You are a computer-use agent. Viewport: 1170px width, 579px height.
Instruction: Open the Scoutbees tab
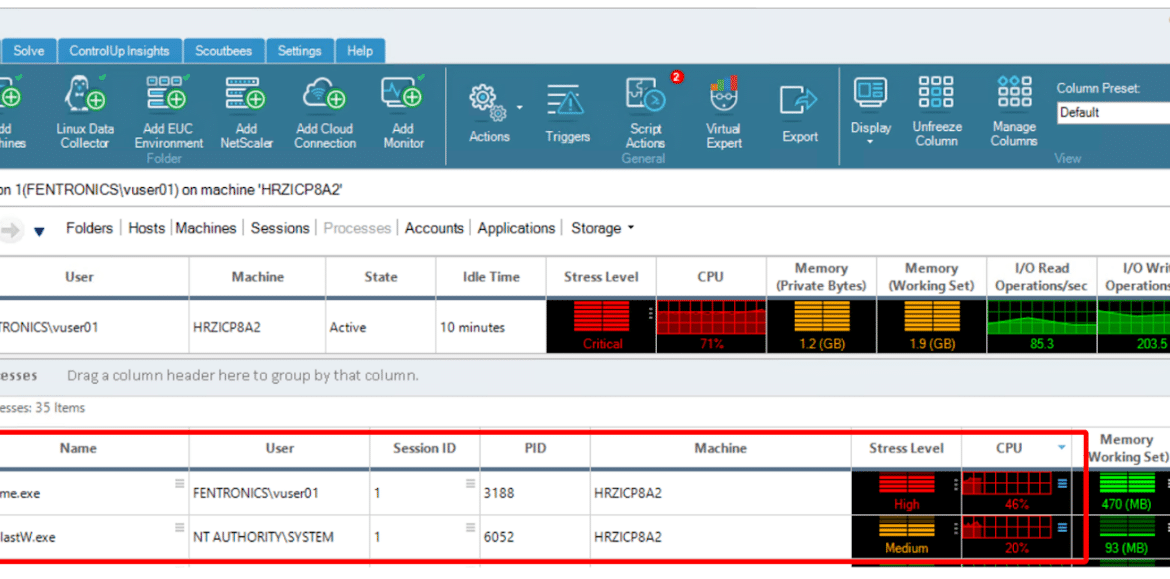click(224, 51)
